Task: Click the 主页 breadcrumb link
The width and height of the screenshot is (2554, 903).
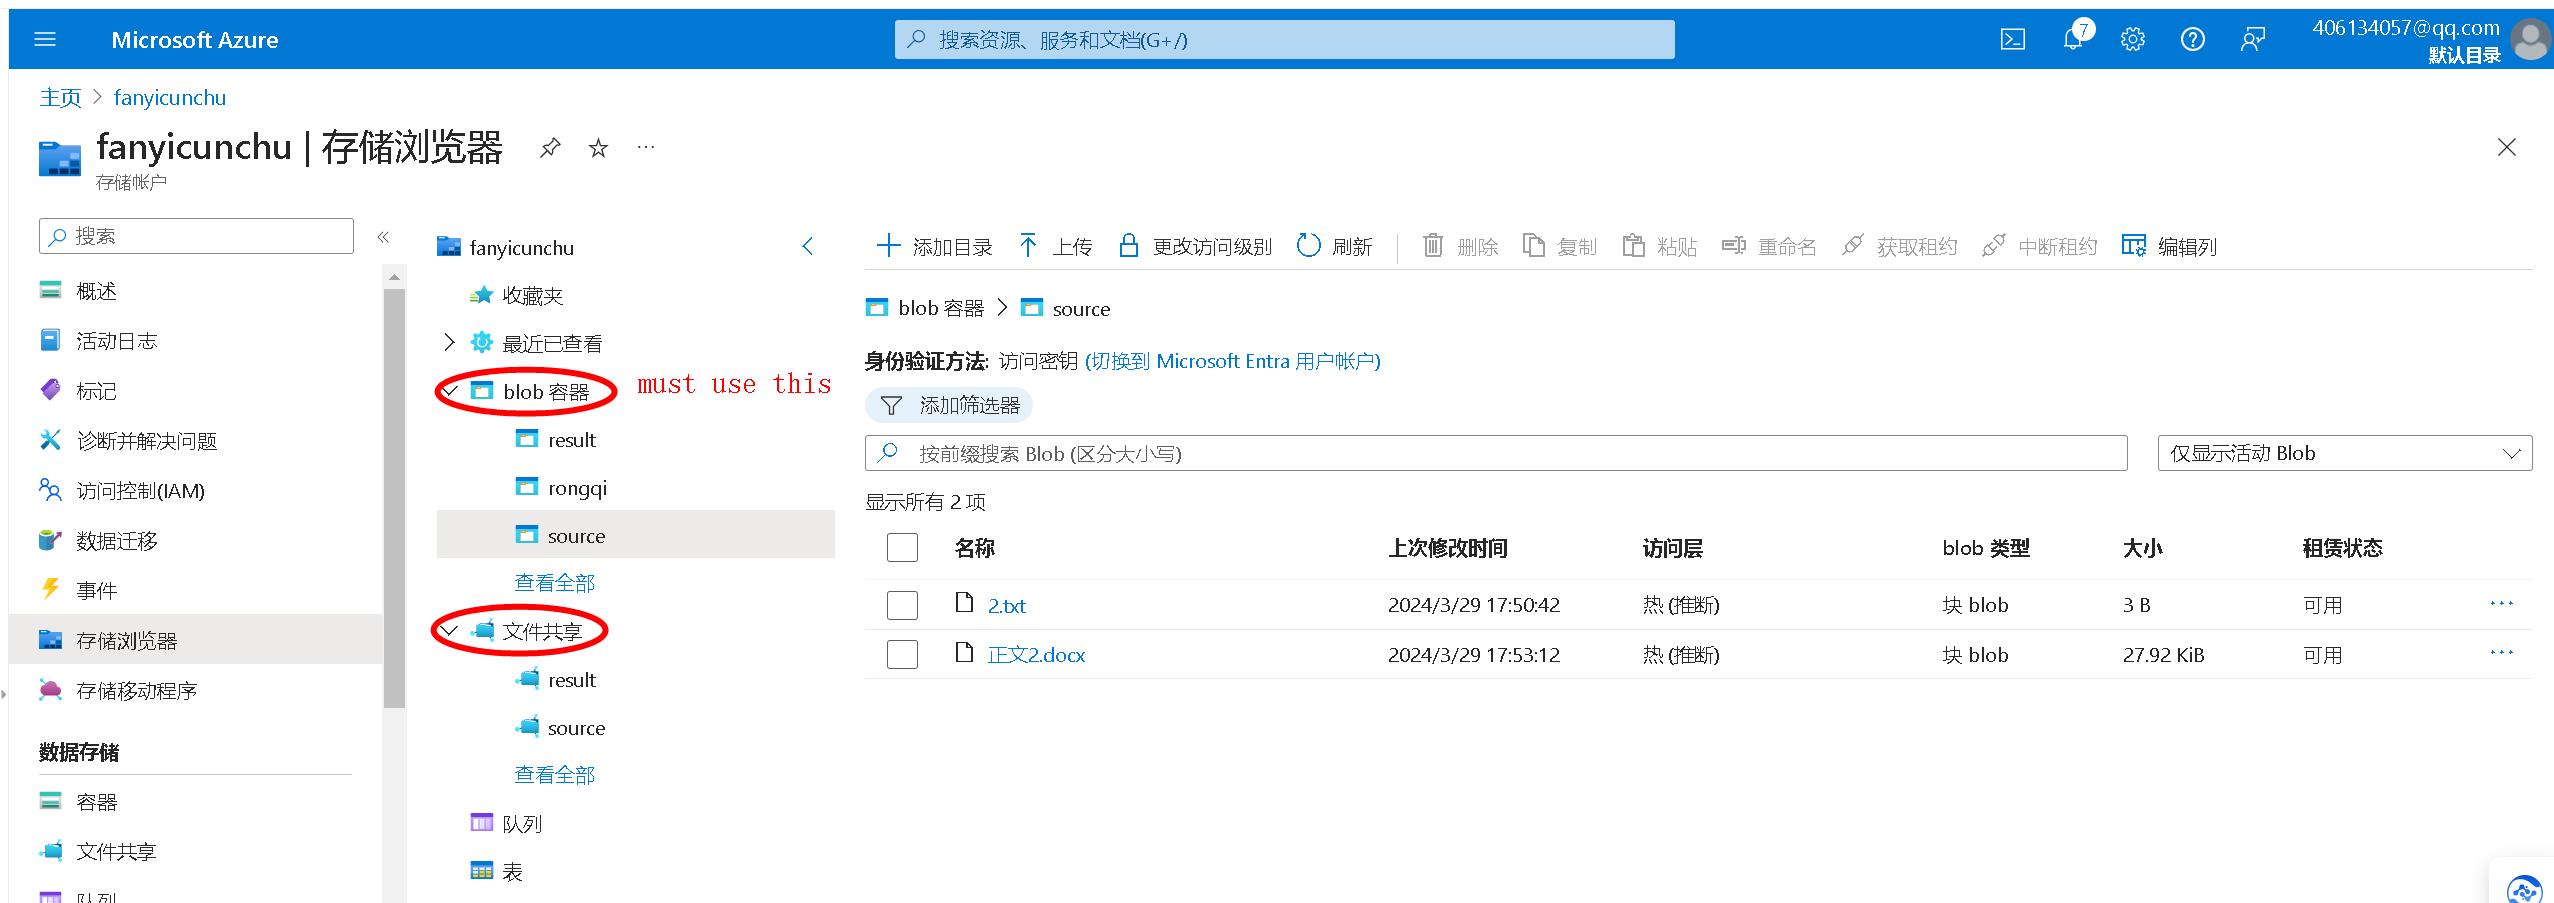Action: (x=60, y=97)
